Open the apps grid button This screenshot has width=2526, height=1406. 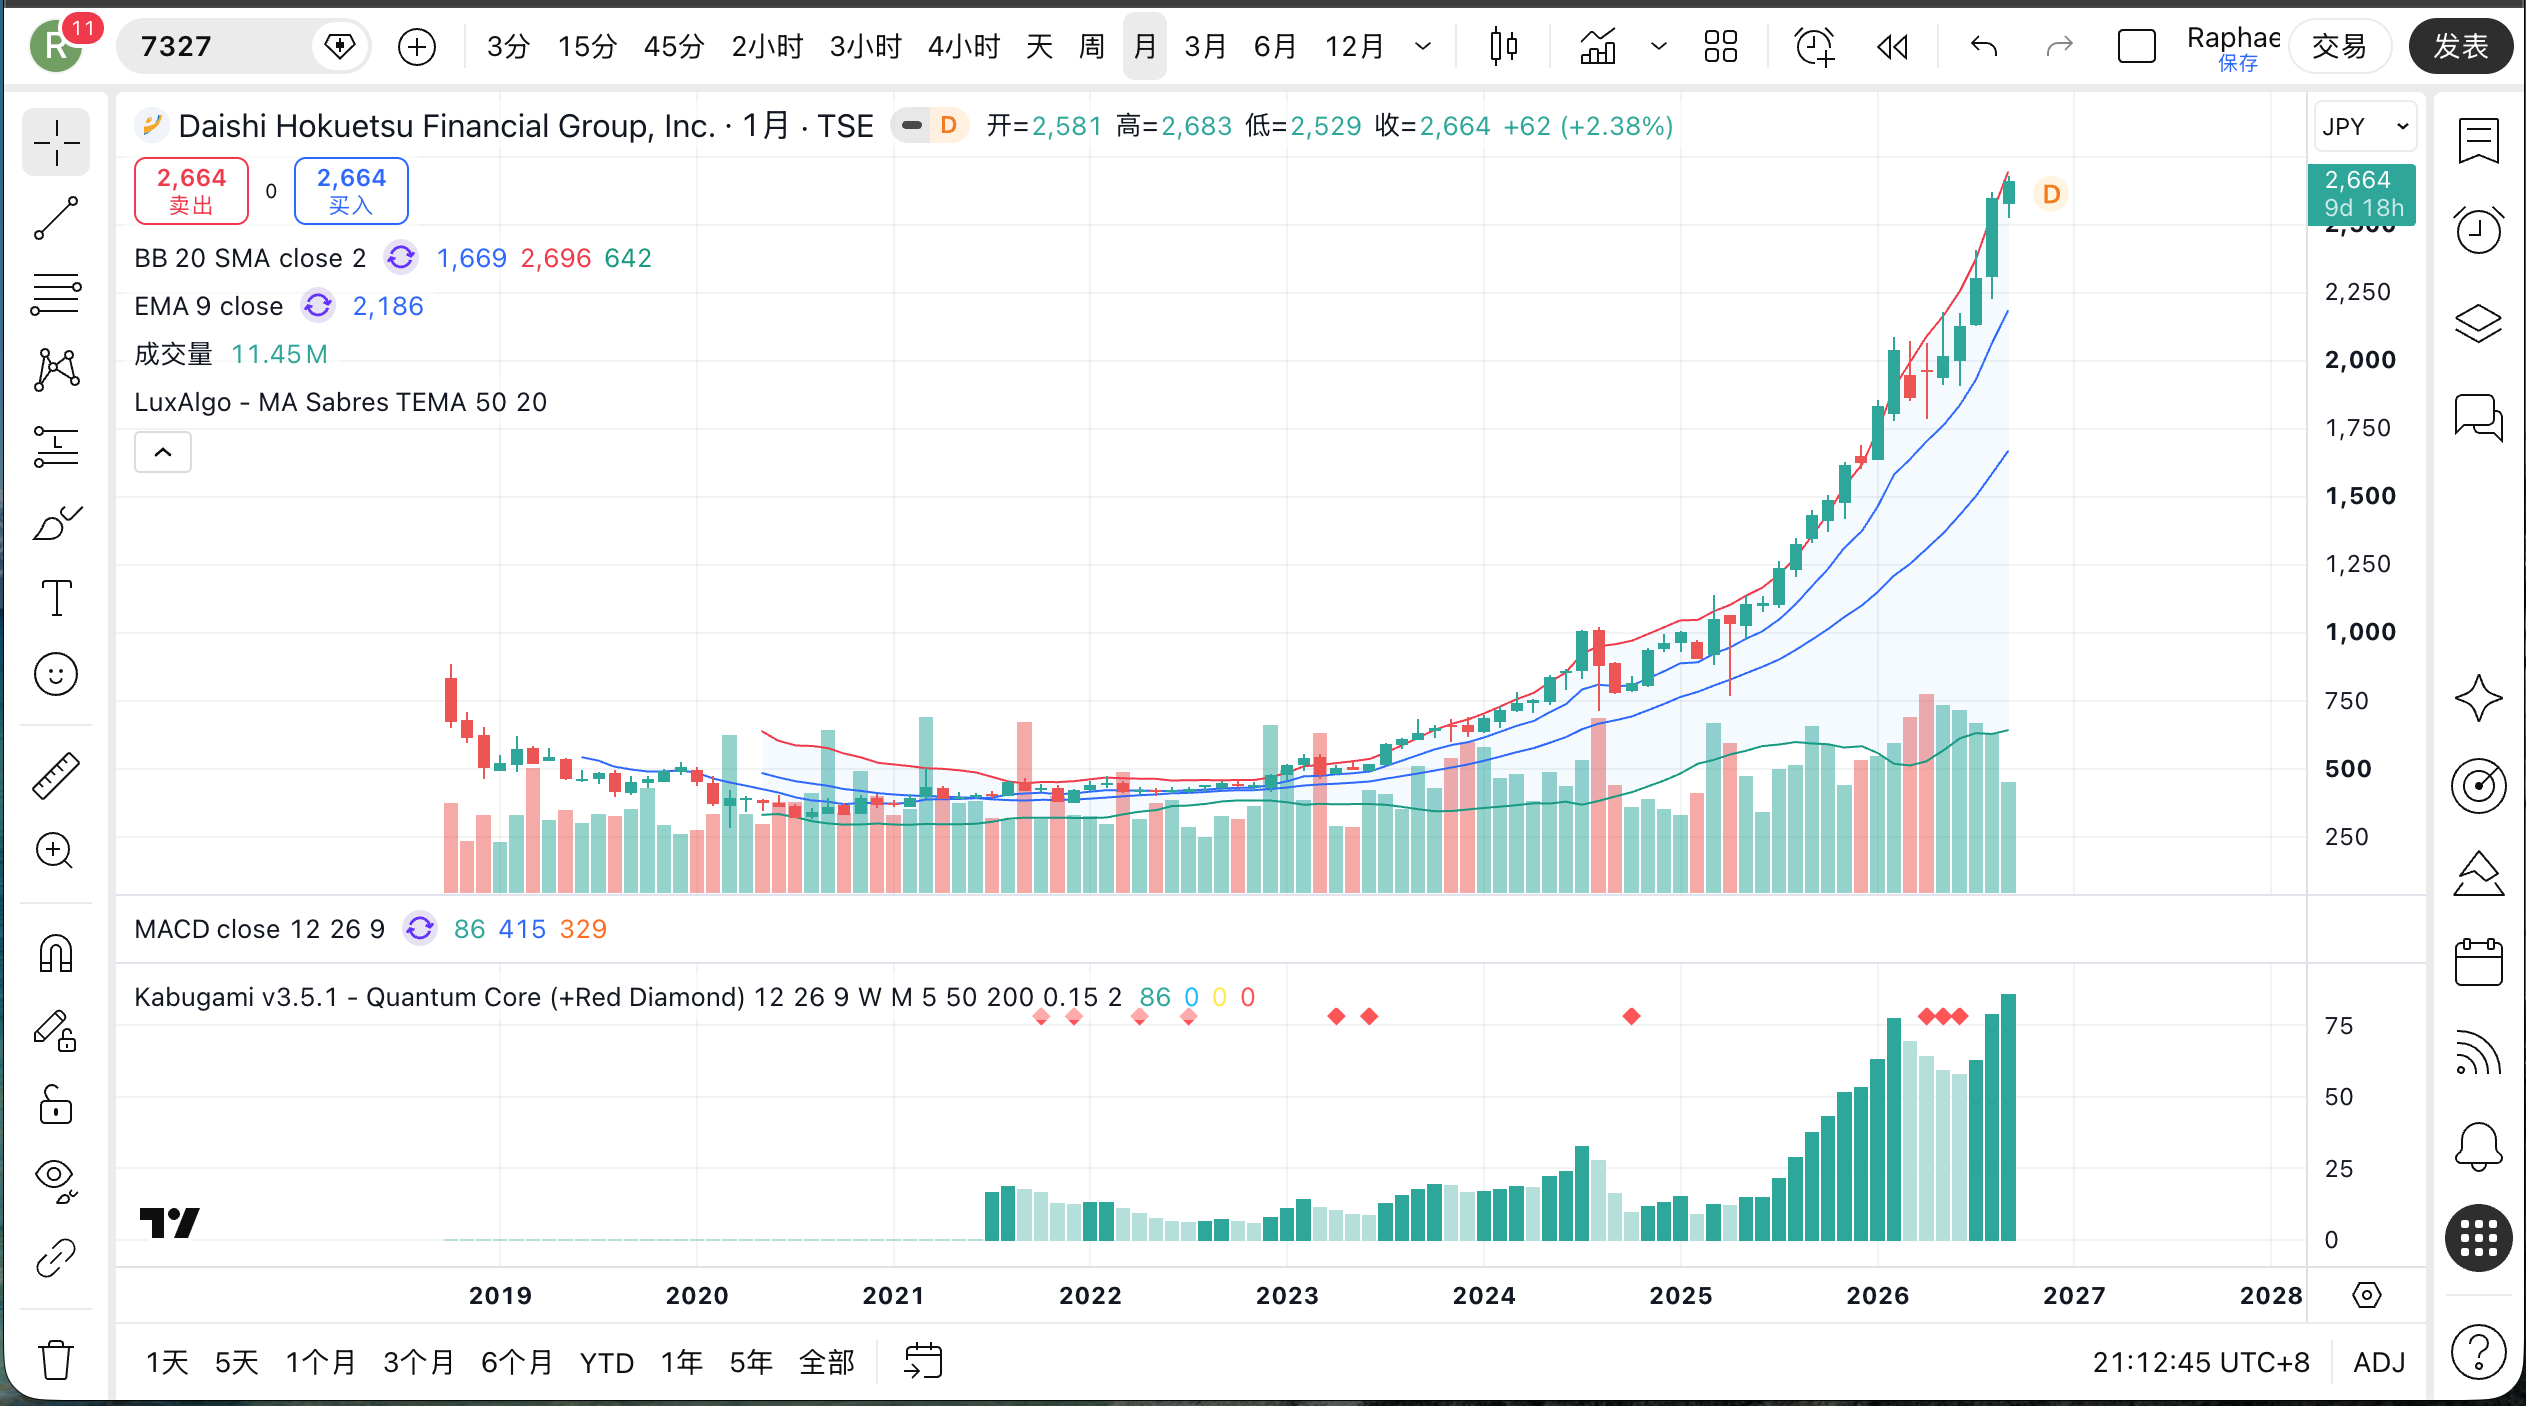2478,1238
